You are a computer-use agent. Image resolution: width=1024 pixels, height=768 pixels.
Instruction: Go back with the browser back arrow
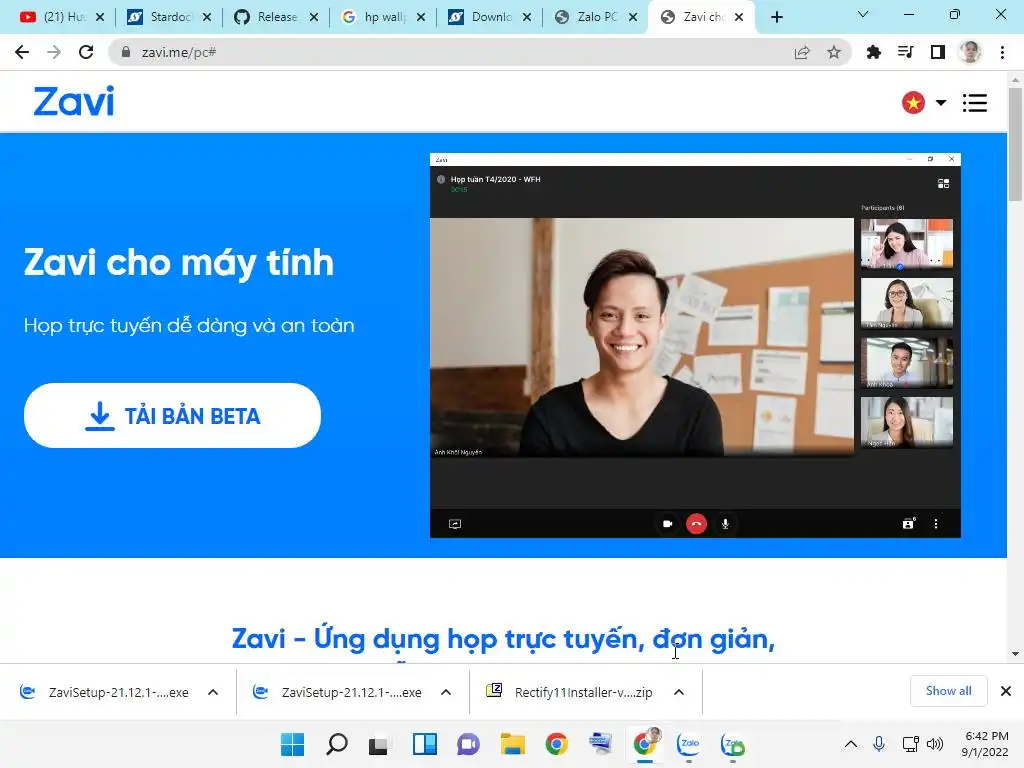click(22, 52)
